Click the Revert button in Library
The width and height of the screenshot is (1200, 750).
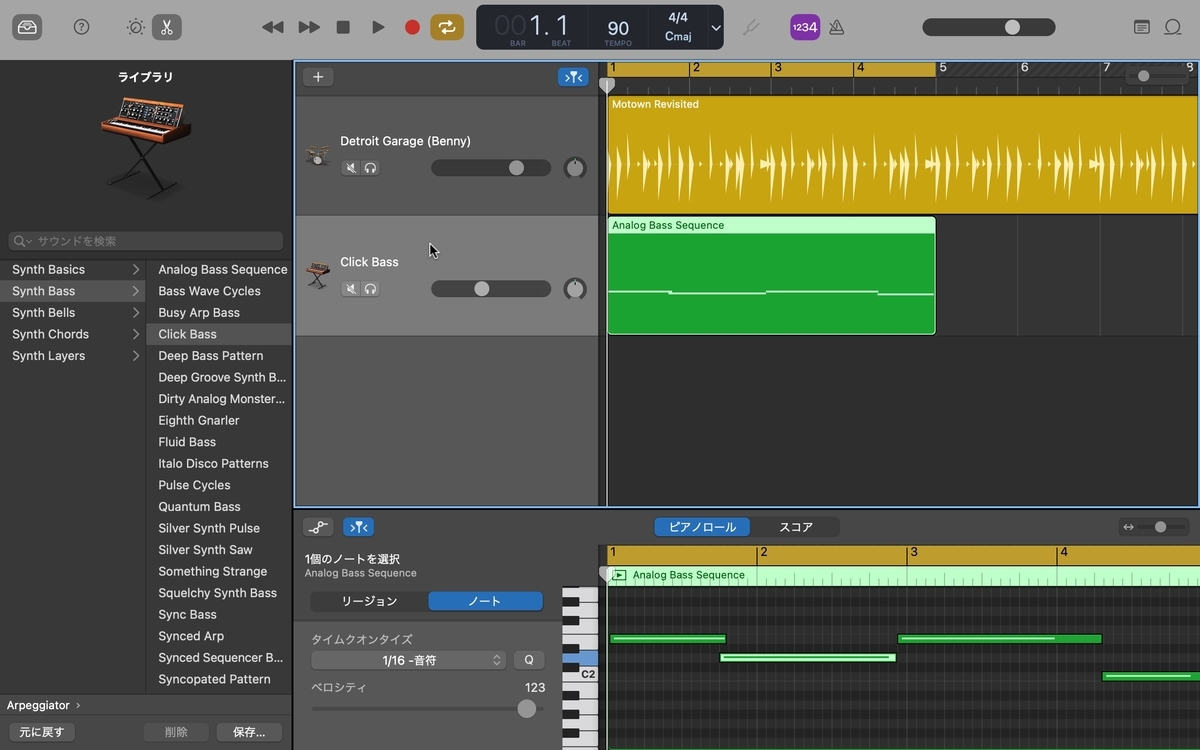(42, 732)
